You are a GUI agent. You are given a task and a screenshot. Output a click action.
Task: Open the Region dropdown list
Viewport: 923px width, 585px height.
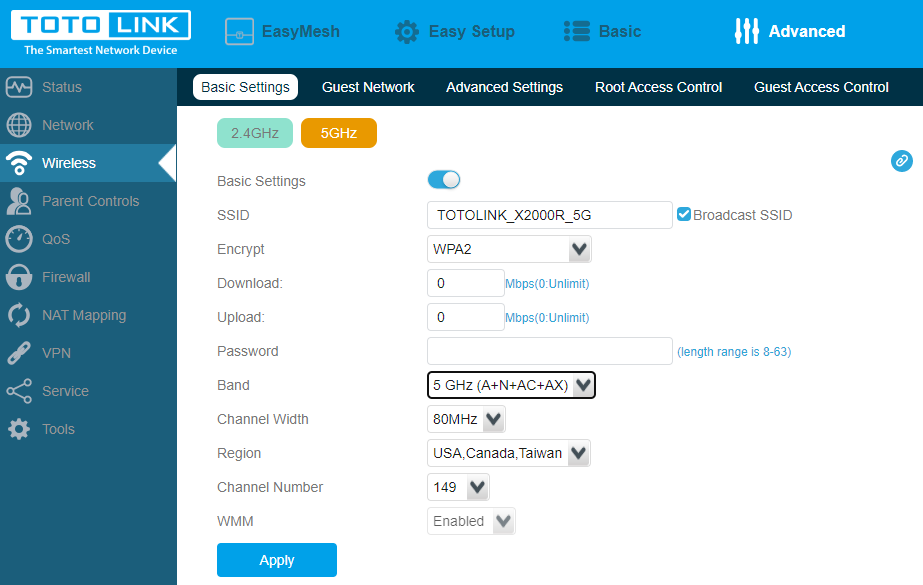509,453
